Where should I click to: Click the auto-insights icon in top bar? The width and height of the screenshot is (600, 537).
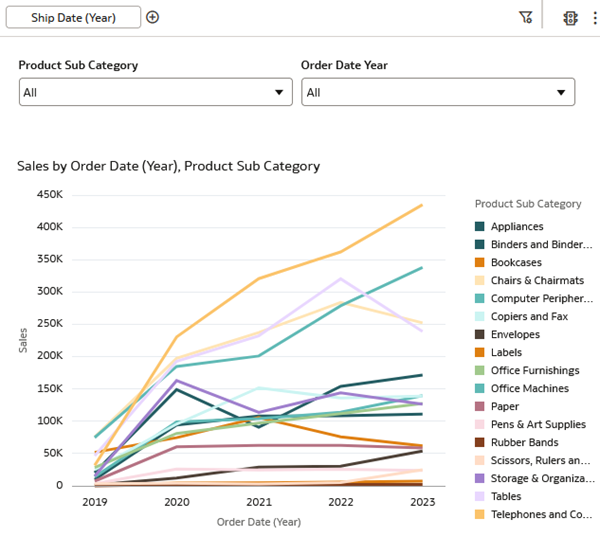point(571,17)
